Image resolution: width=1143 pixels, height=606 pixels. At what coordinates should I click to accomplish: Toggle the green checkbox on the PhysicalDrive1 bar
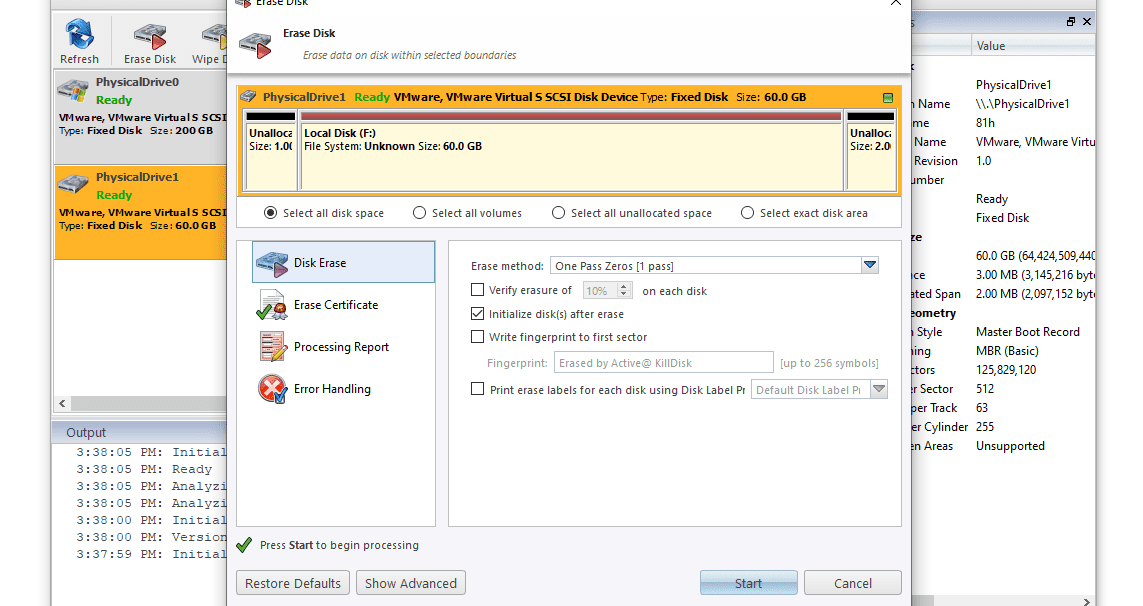[x=888, y=98]
